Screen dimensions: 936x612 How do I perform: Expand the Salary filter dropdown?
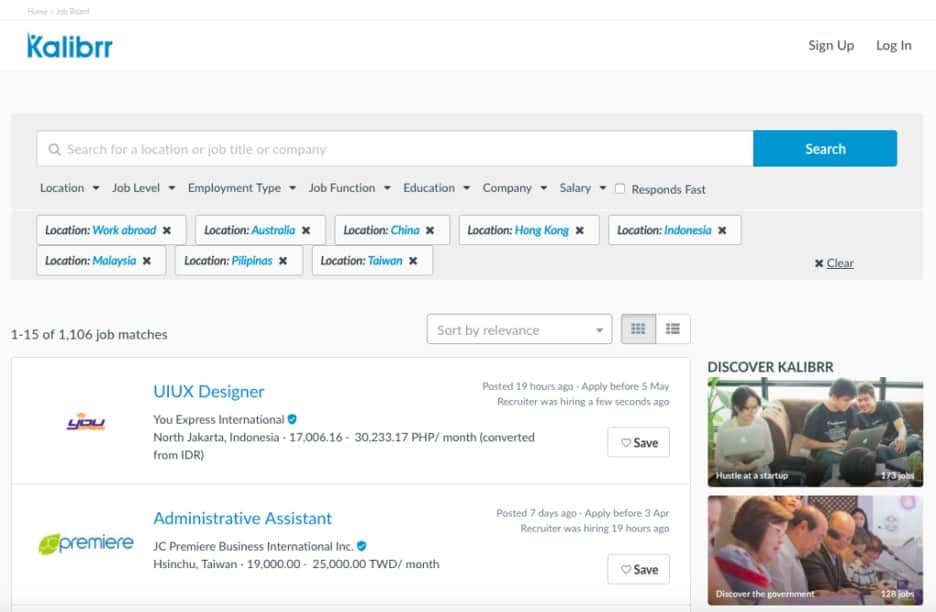pyautogui.click(x=582, y=188)
